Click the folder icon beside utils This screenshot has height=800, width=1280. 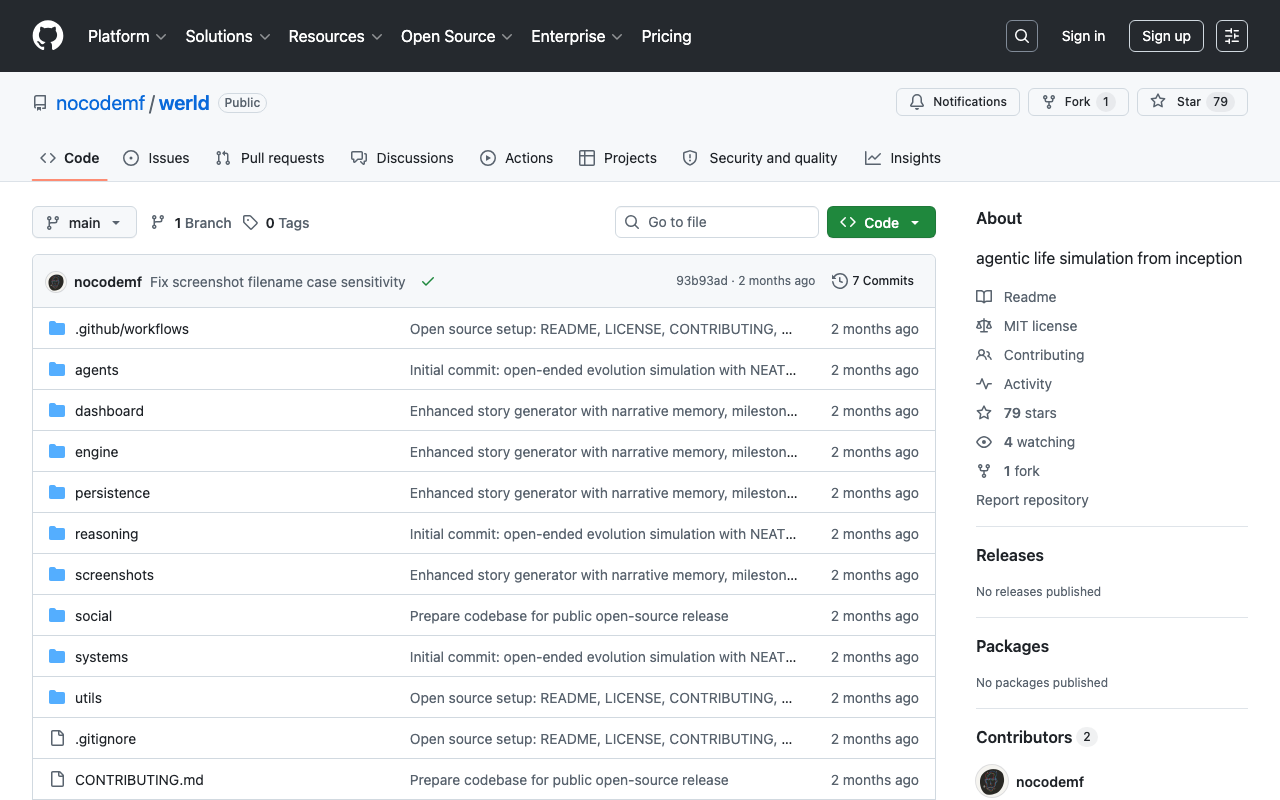(x=57, y=698)
